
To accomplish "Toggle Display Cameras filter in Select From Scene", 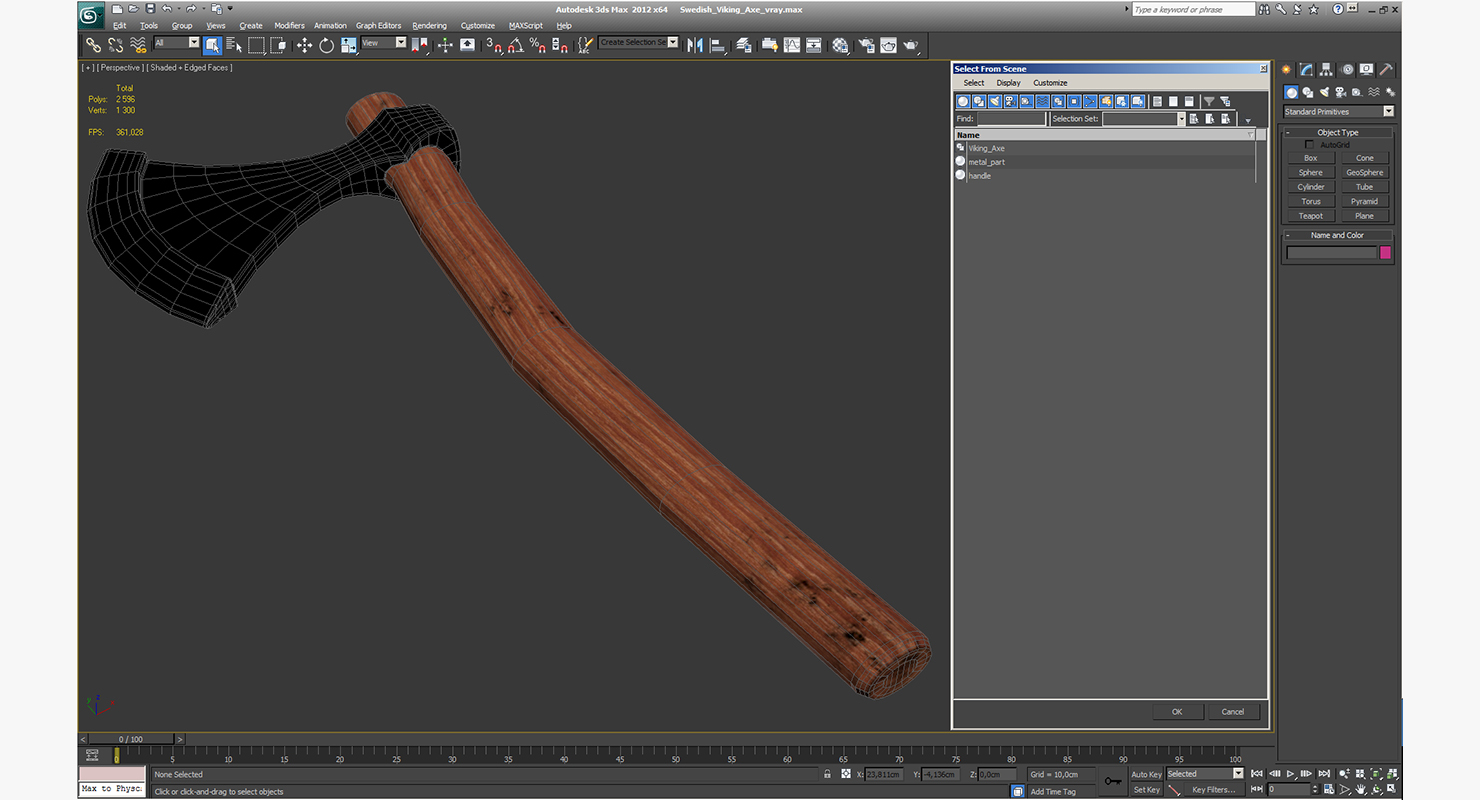I will (1010, 101).
